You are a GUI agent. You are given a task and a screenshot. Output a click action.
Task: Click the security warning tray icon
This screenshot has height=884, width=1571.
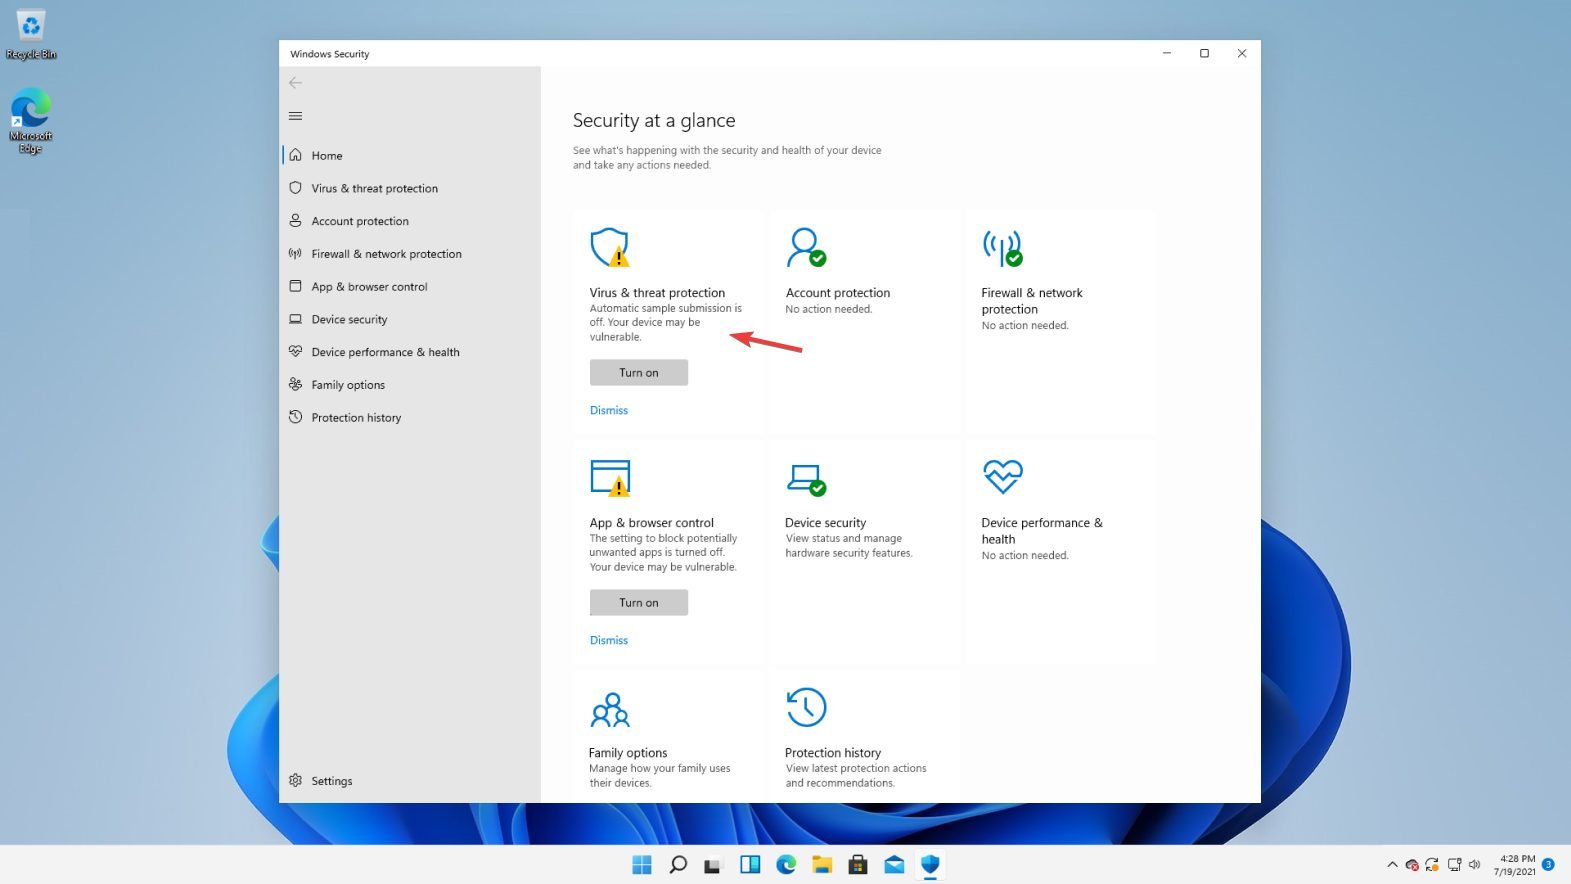(1412, 865)
